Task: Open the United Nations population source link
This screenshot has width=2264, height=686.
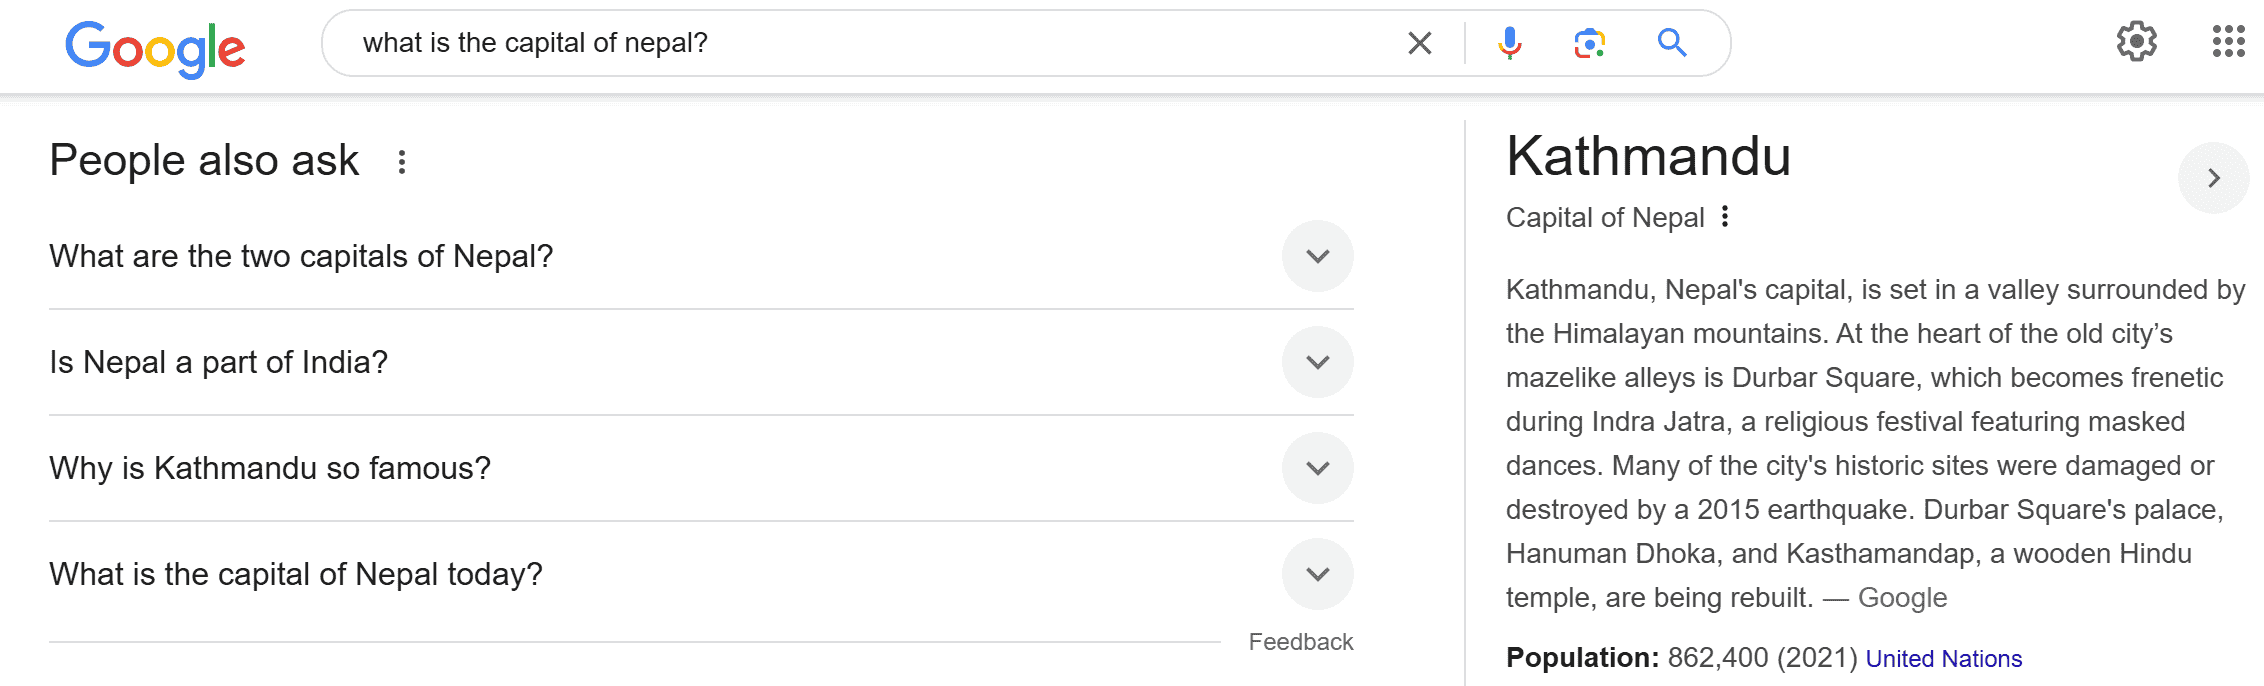Action: 1943,659
